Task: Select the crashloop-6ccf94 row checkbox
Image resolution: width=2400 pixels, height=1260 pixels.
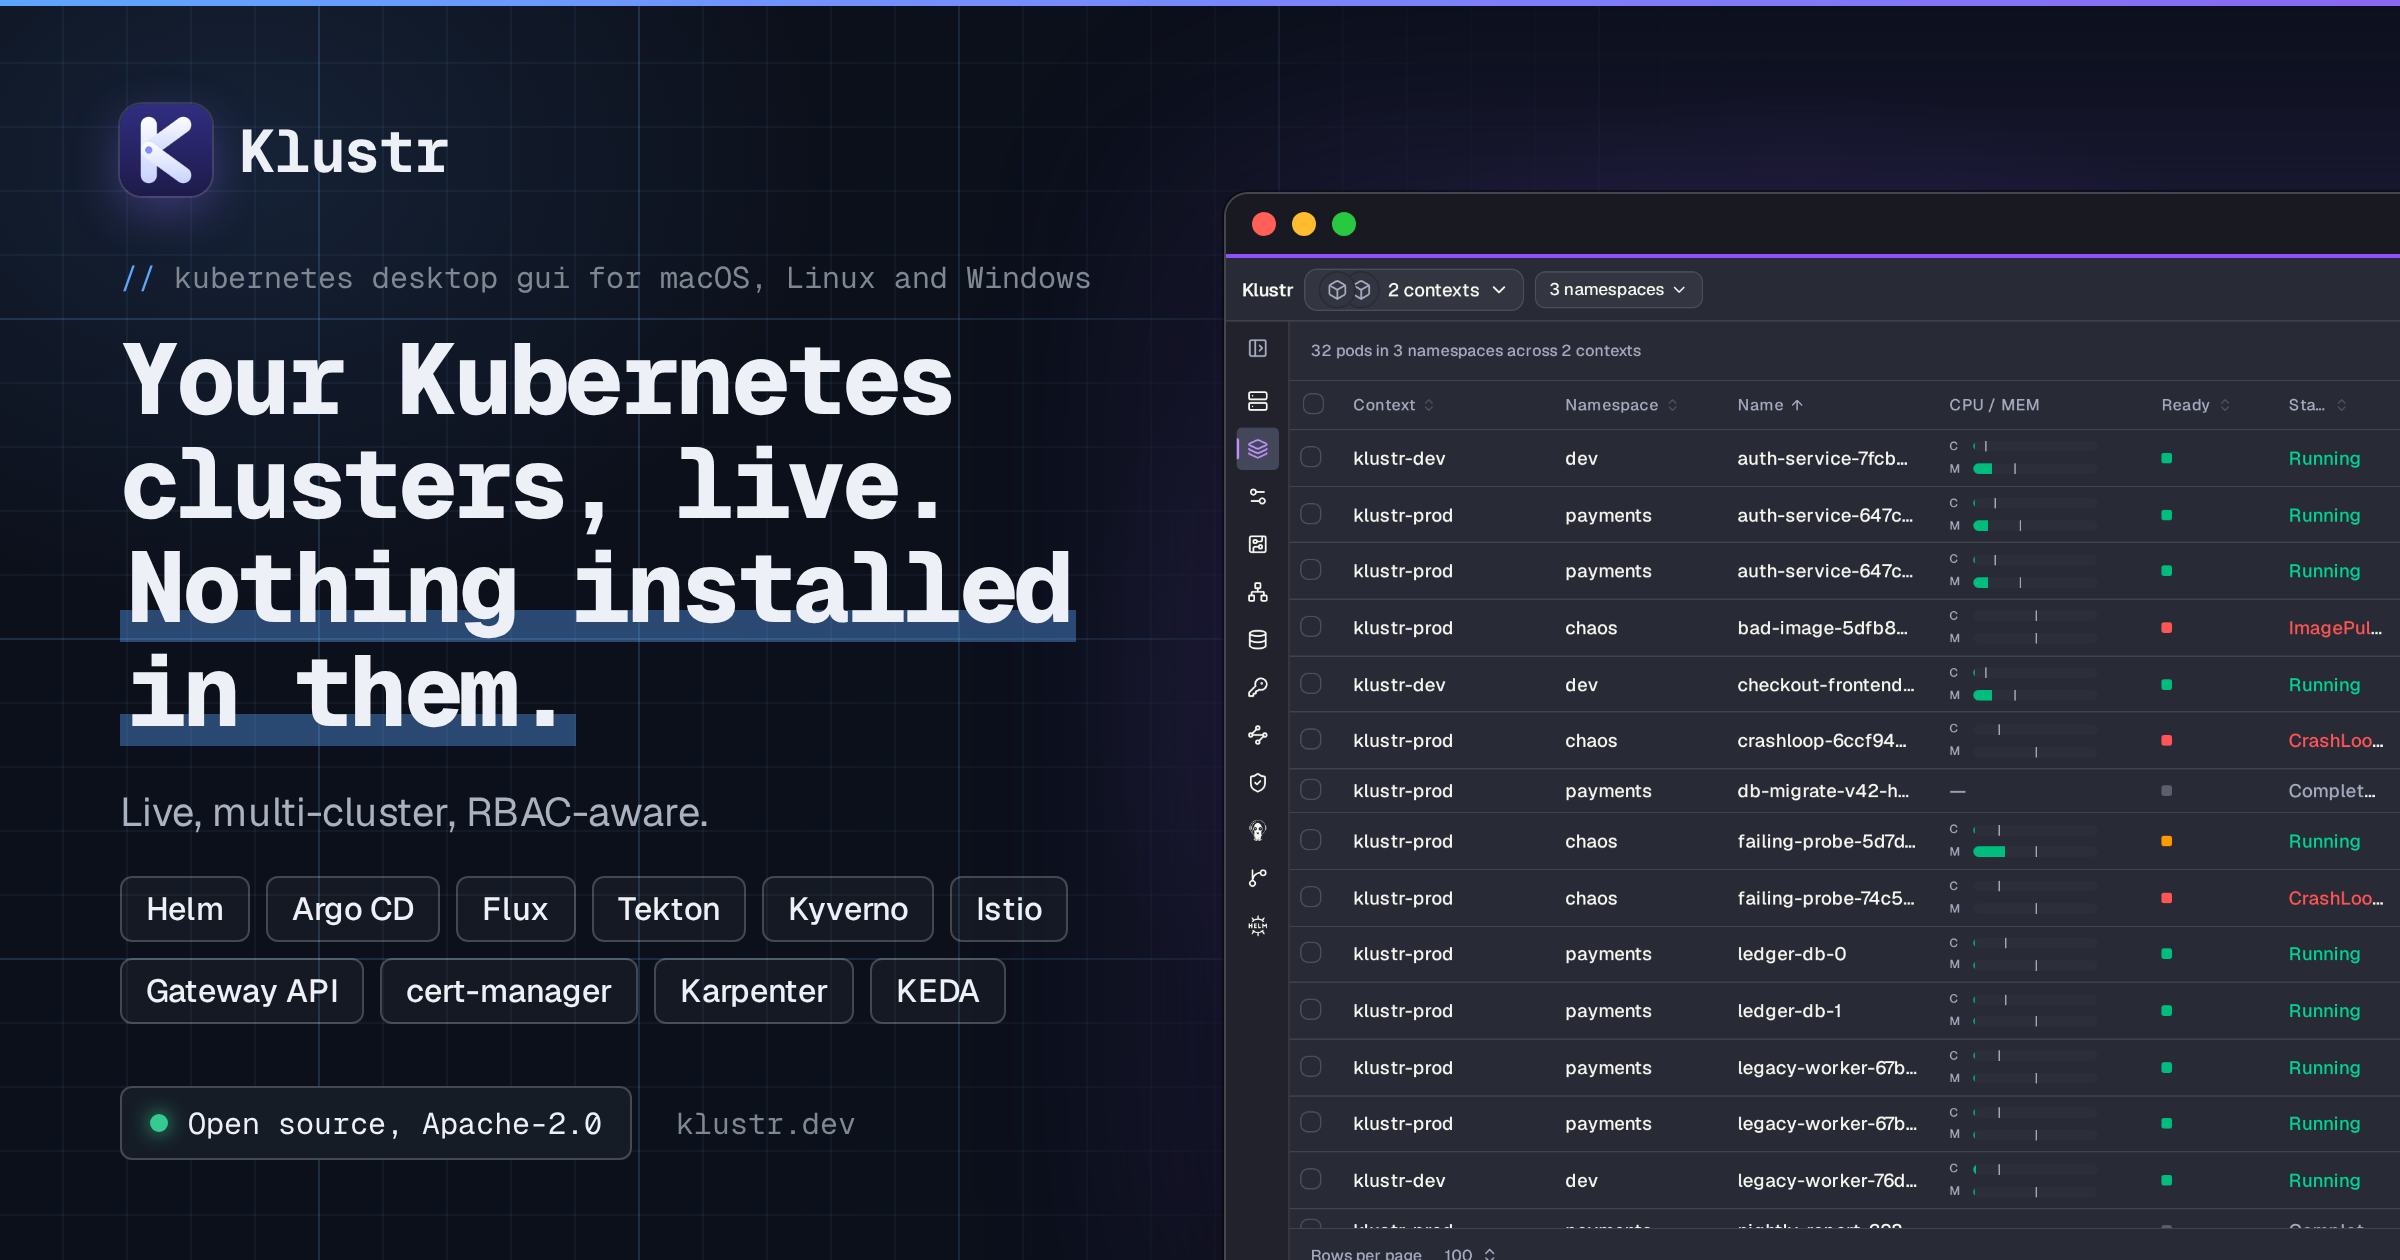Action: (1311, 740)
